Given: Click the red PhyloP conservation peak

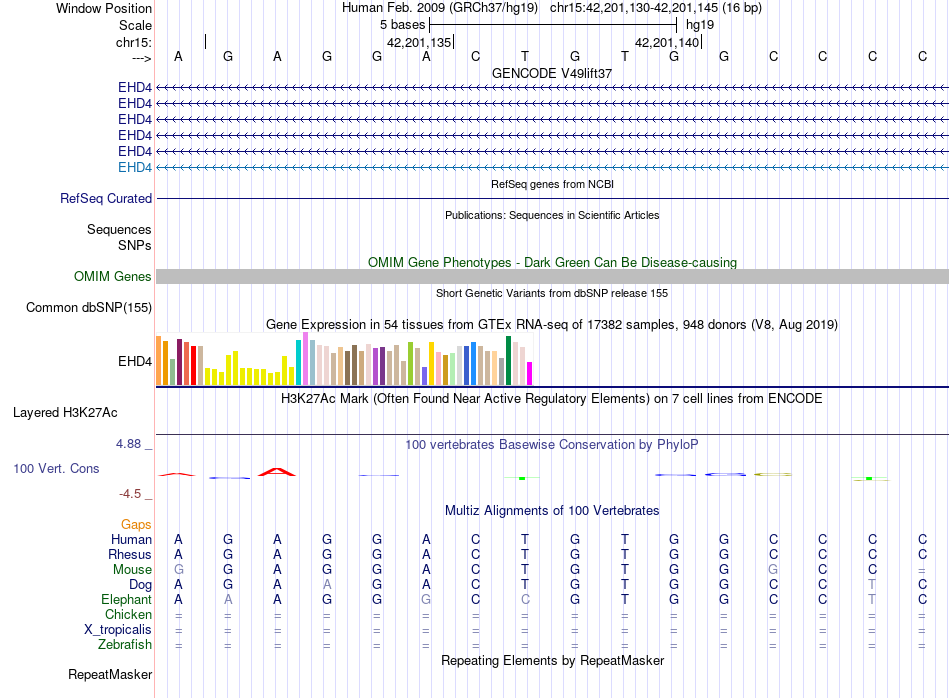Looking at the screenshot, I should pos(277,472).
